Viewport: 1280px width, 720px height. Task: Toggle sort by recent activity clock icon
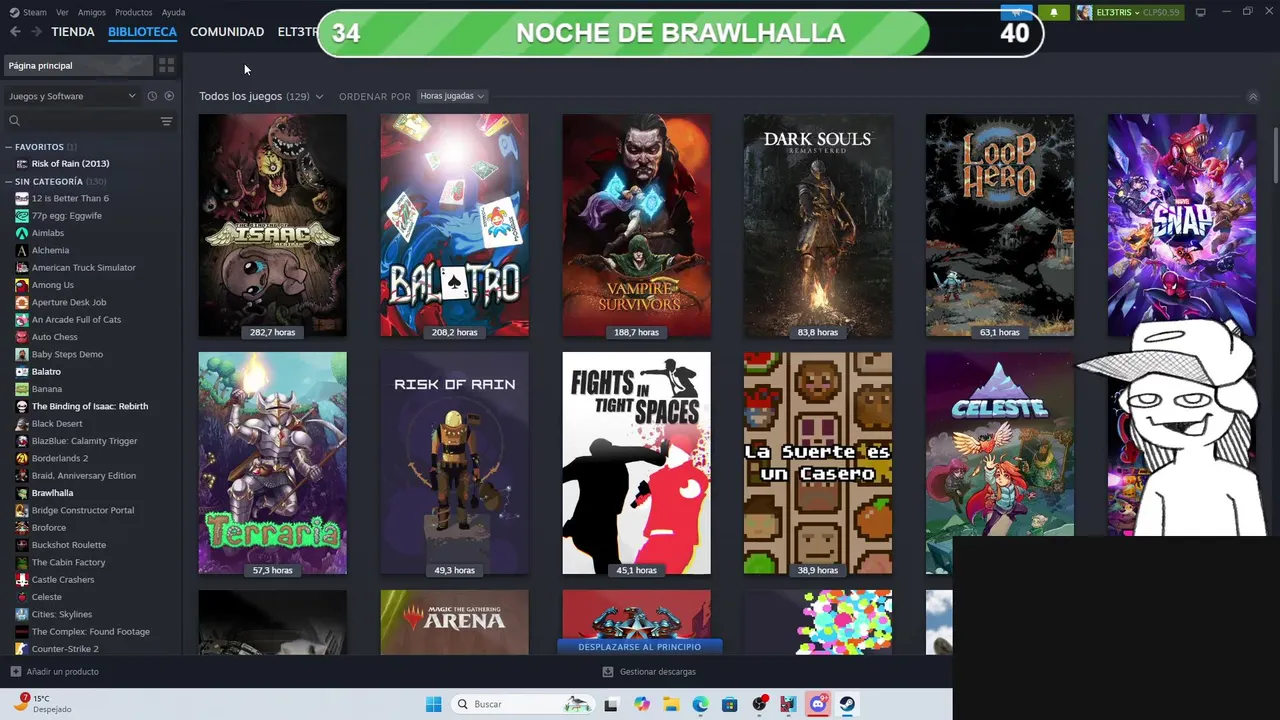click(x=152, y=96)
